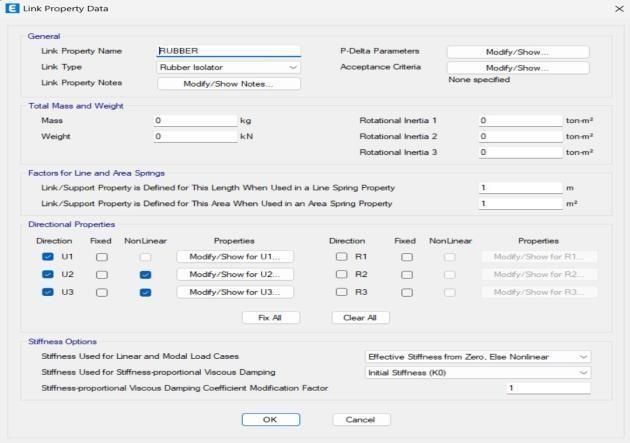The height and width of the screenshot is (443, 630).
Task: Click Modify/Show for P-Delta Parameters
Action: coord(517,51)
